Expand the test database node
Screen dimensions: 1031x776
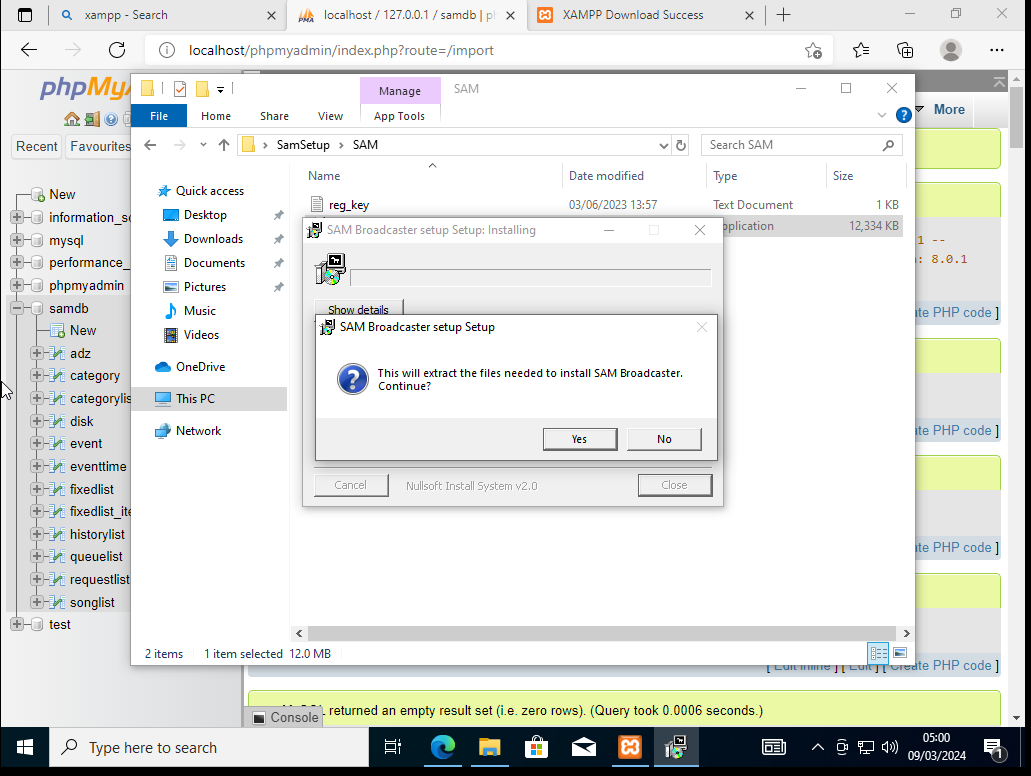(17, 624)
